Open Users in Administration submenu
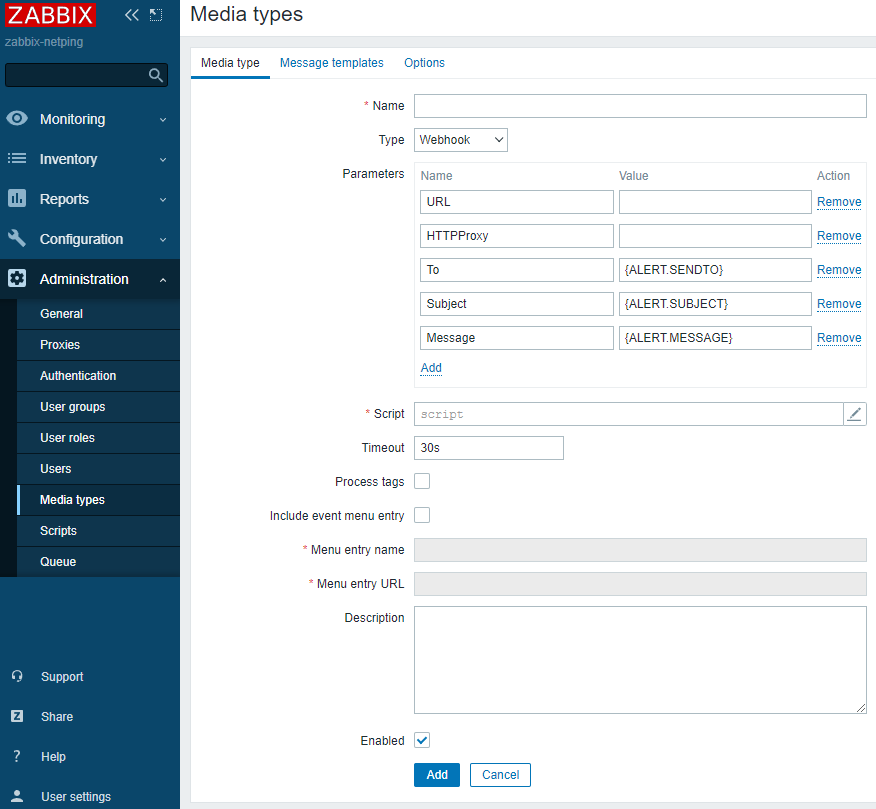Image resolution: width=876 pixels, height=809 pixels. [56, 469]
